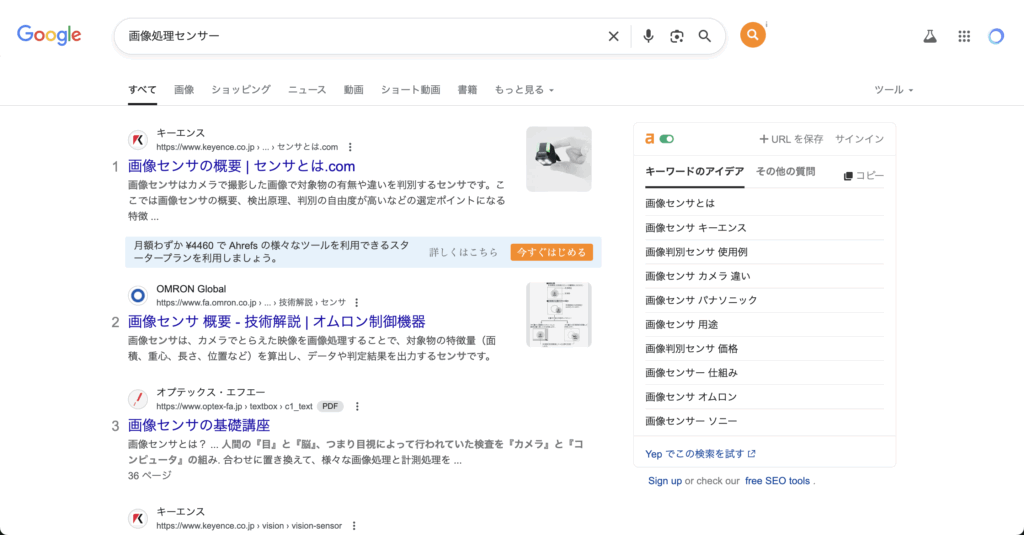The width and height of the screenshot is (1024, 535).
Task: Click the Ahrefs logo in the sidebar panel
Action: pyautogui.click(x=649, y=138)
